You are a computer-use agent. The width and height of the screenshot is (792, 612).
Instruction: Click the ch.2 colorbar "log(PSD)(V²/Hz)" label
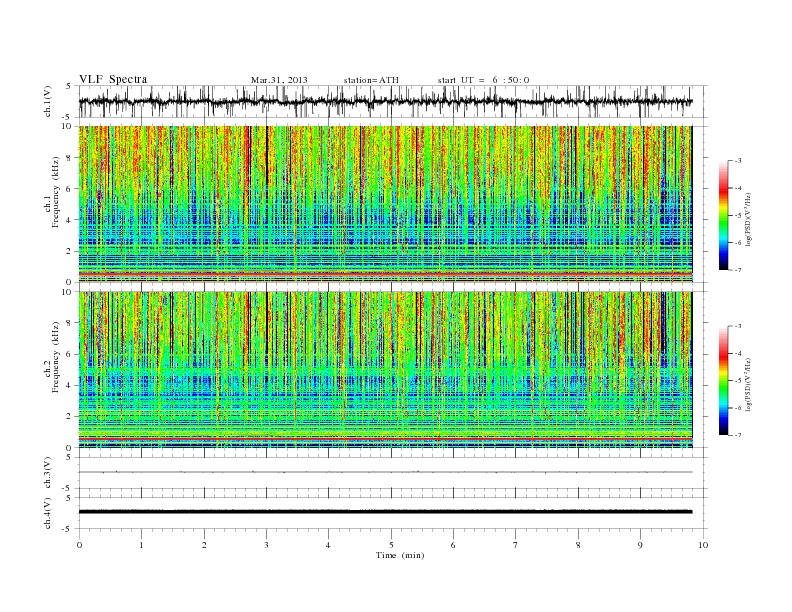click(751, 384)
